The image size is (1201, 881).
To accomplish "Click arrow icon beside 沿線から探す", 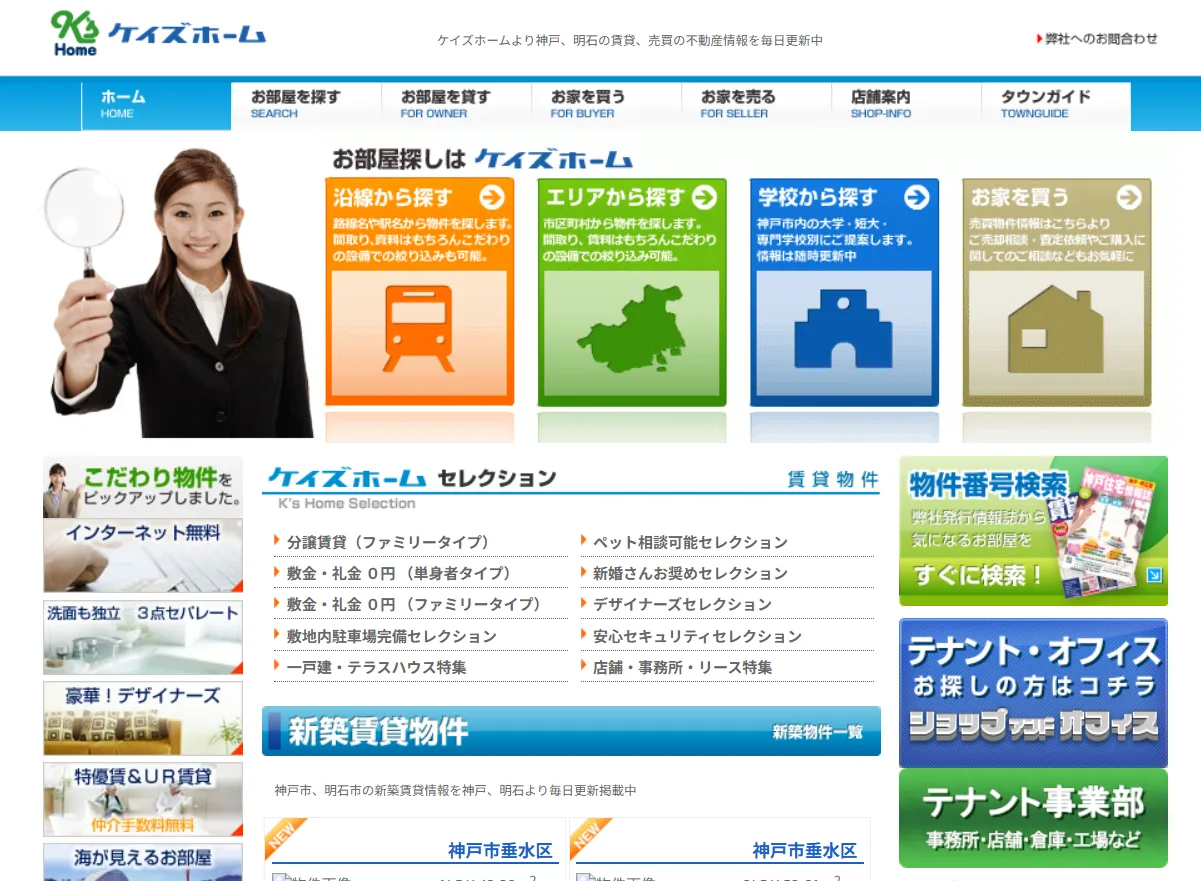I will (x=492, y=197).
